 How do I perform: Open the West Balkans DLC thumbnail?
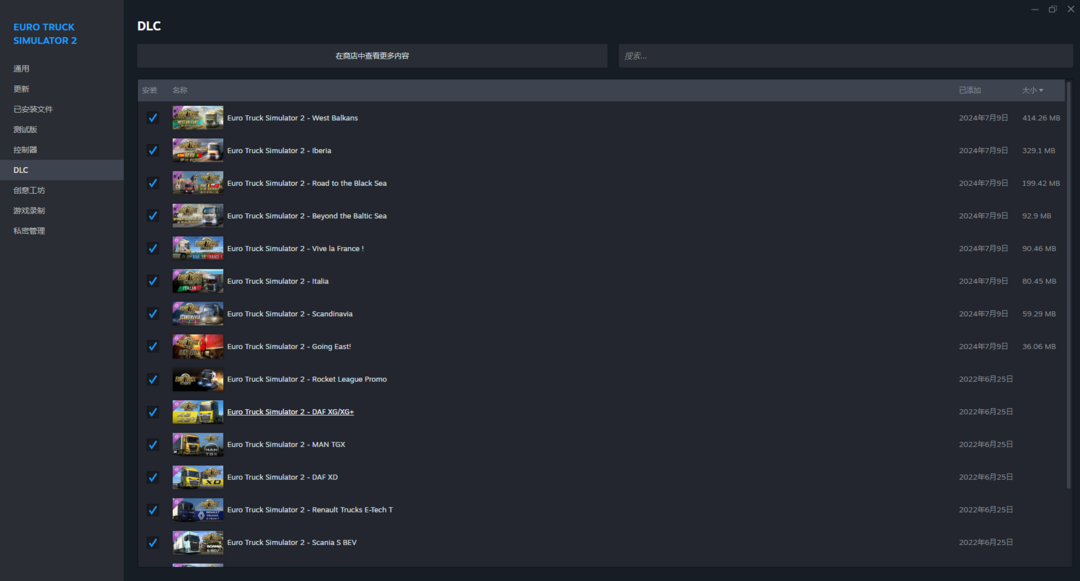click(x=198, y=118)
